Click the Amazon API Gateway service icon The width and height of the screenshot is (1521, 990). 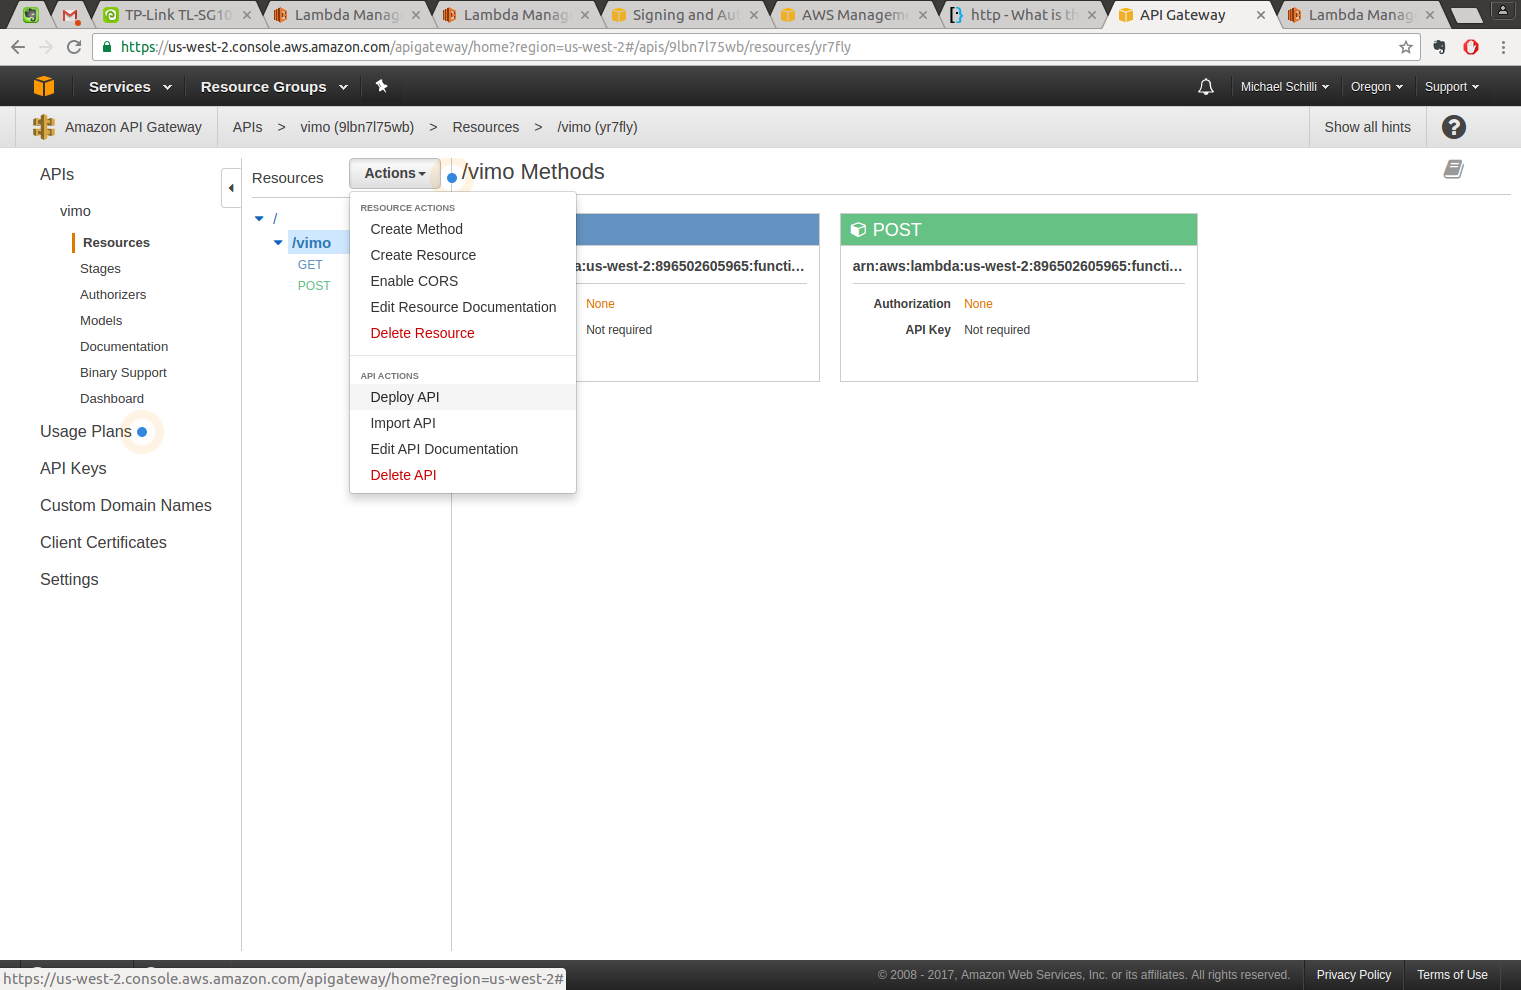pyautogui.click(x=43, y=127)
